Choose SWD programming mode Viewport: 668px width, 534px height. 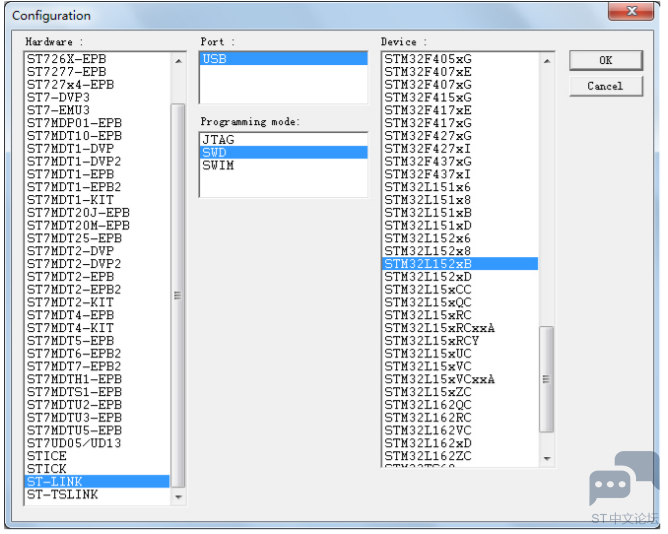click(283, 153)
